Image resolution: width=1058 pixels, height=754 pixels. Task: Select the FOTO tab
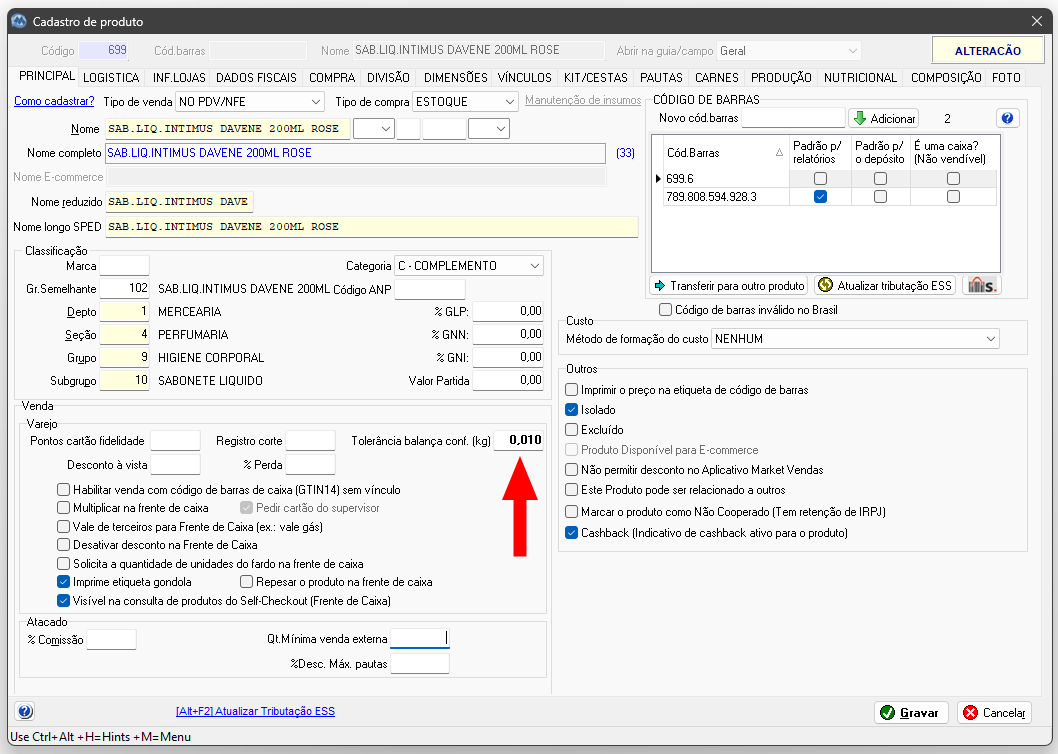[x=1006, y=78]
